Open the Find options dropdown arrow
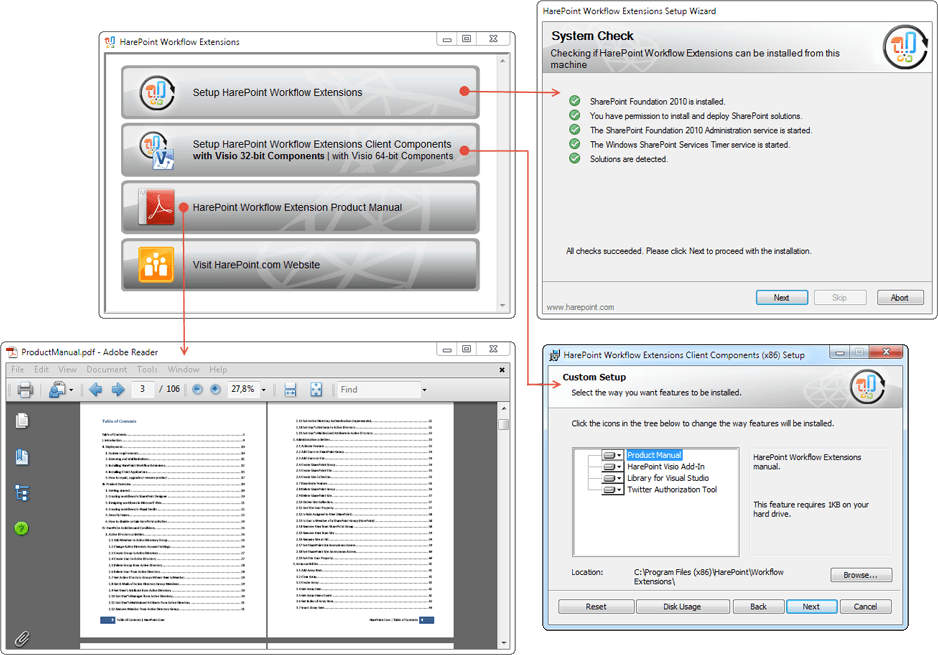 click(424, 390)
